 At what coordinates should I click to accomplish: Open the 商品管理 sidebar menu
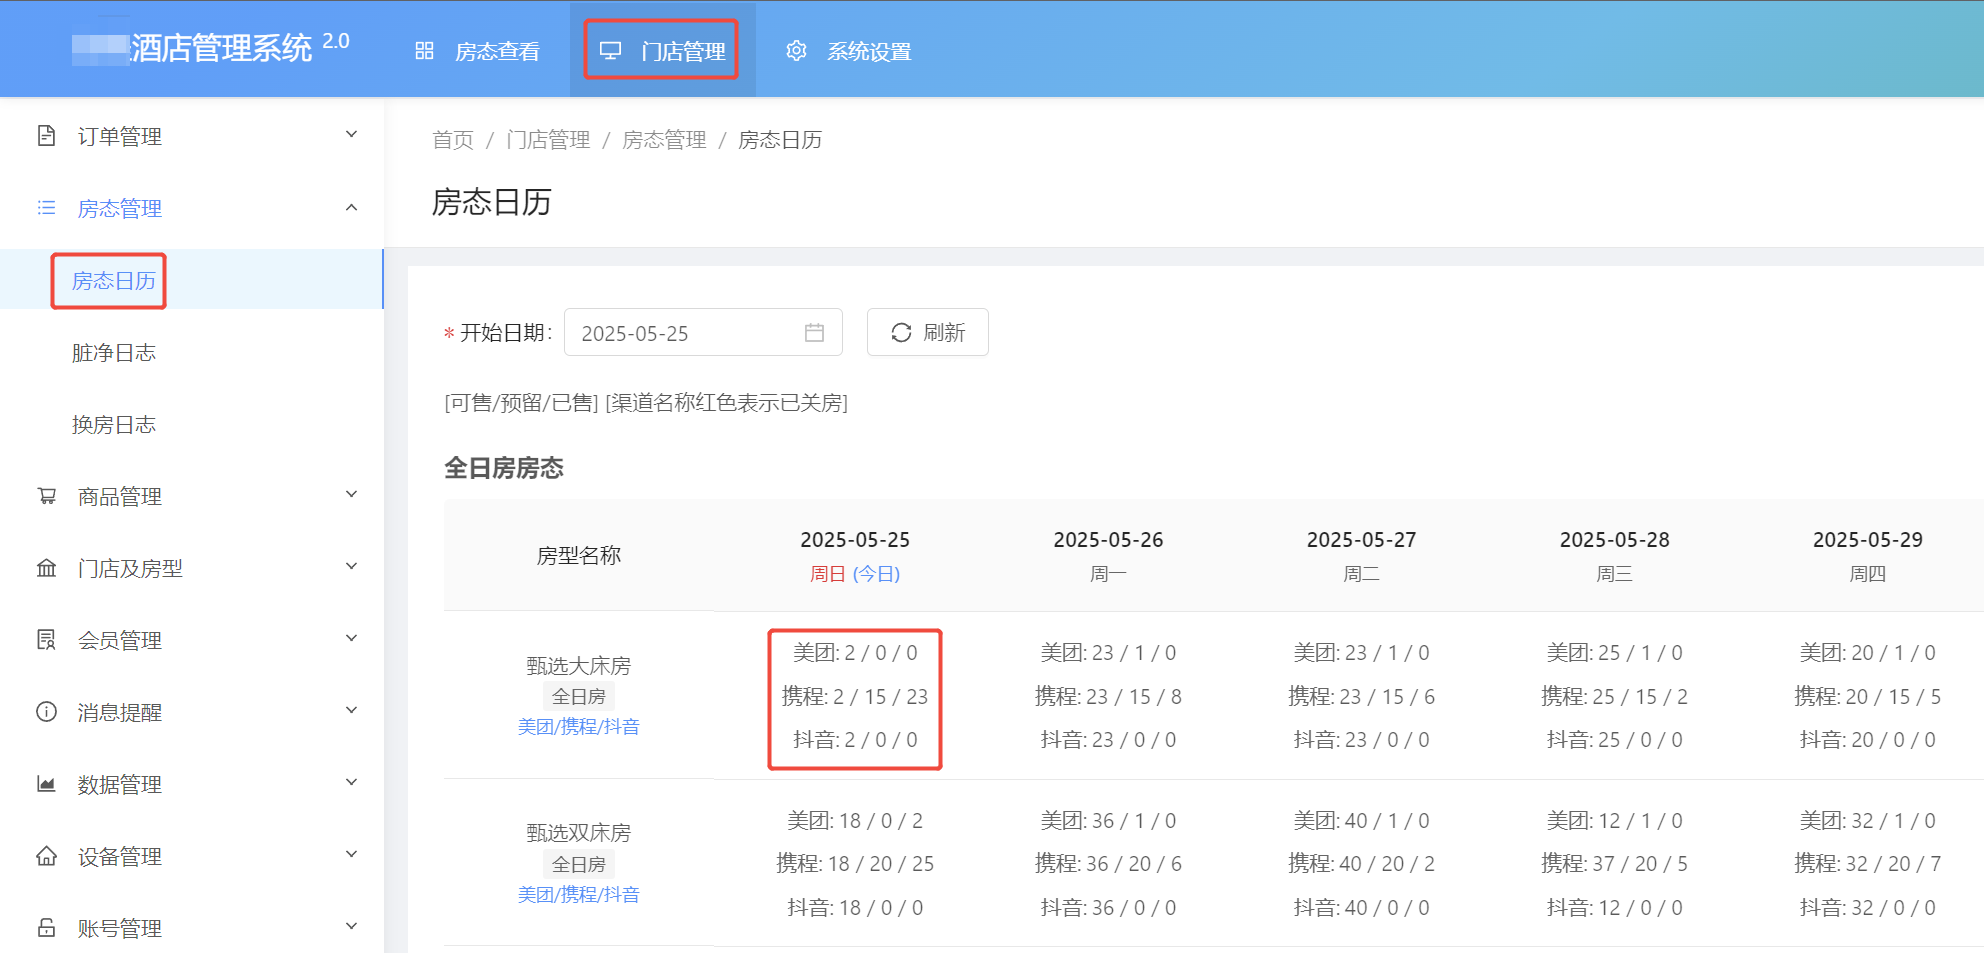click(191, 496)
